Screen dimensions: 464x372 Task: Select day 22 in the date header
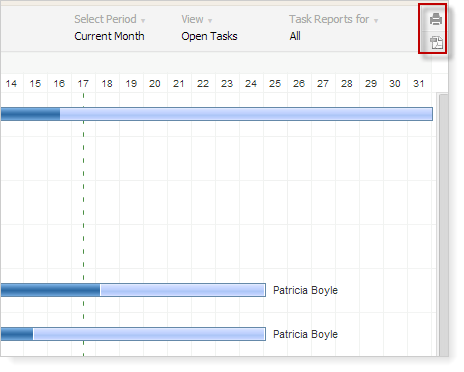click(203, 83)
